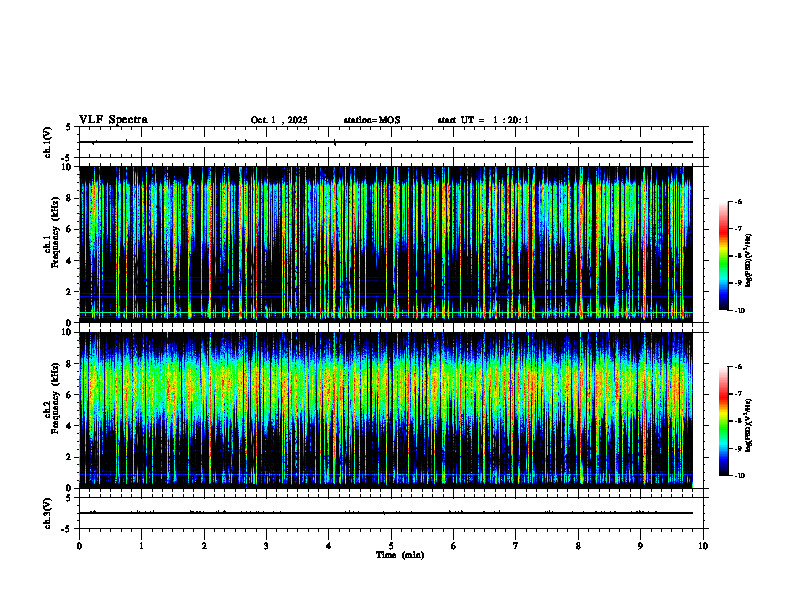Click the "-6" value on ch.1 colorbar
Viewport: 792px width, 612px height.
(738, 201)
